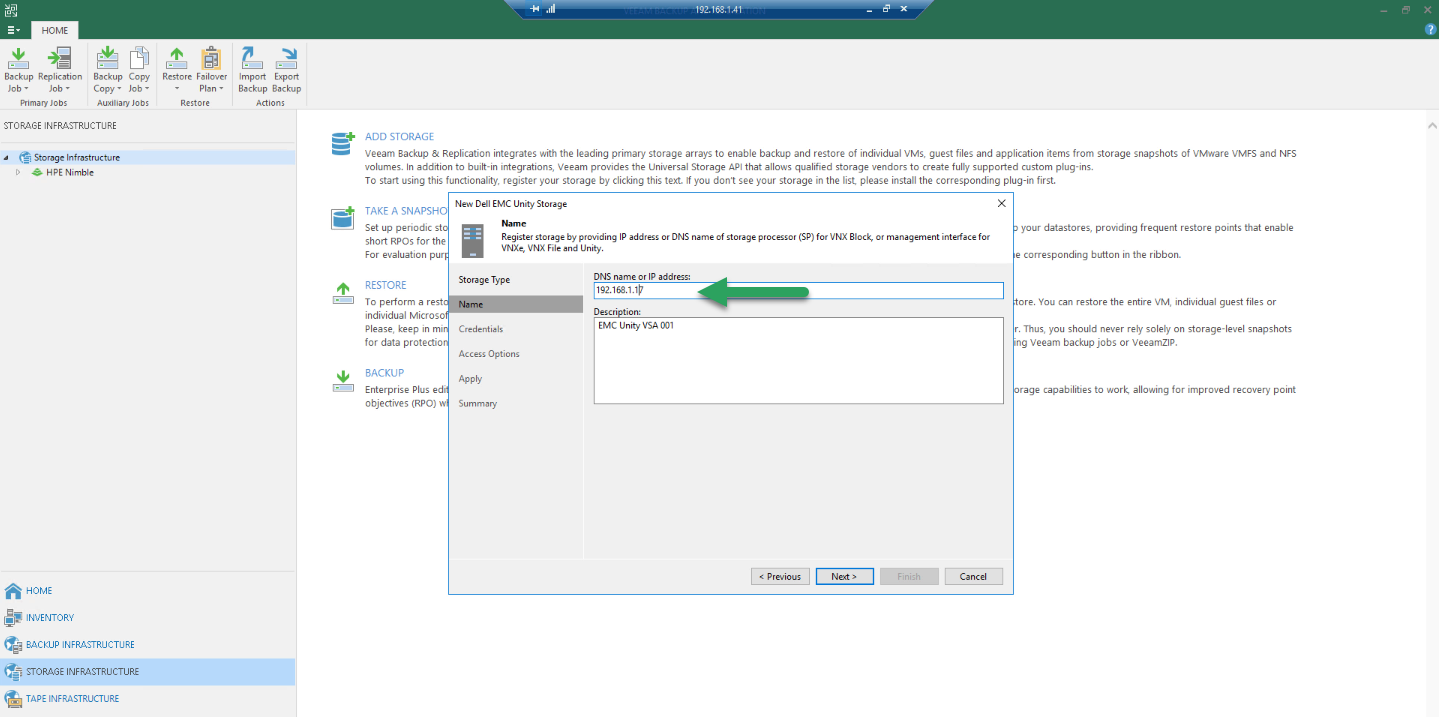Expand the HPE Nimble tree node

point(18,172)
